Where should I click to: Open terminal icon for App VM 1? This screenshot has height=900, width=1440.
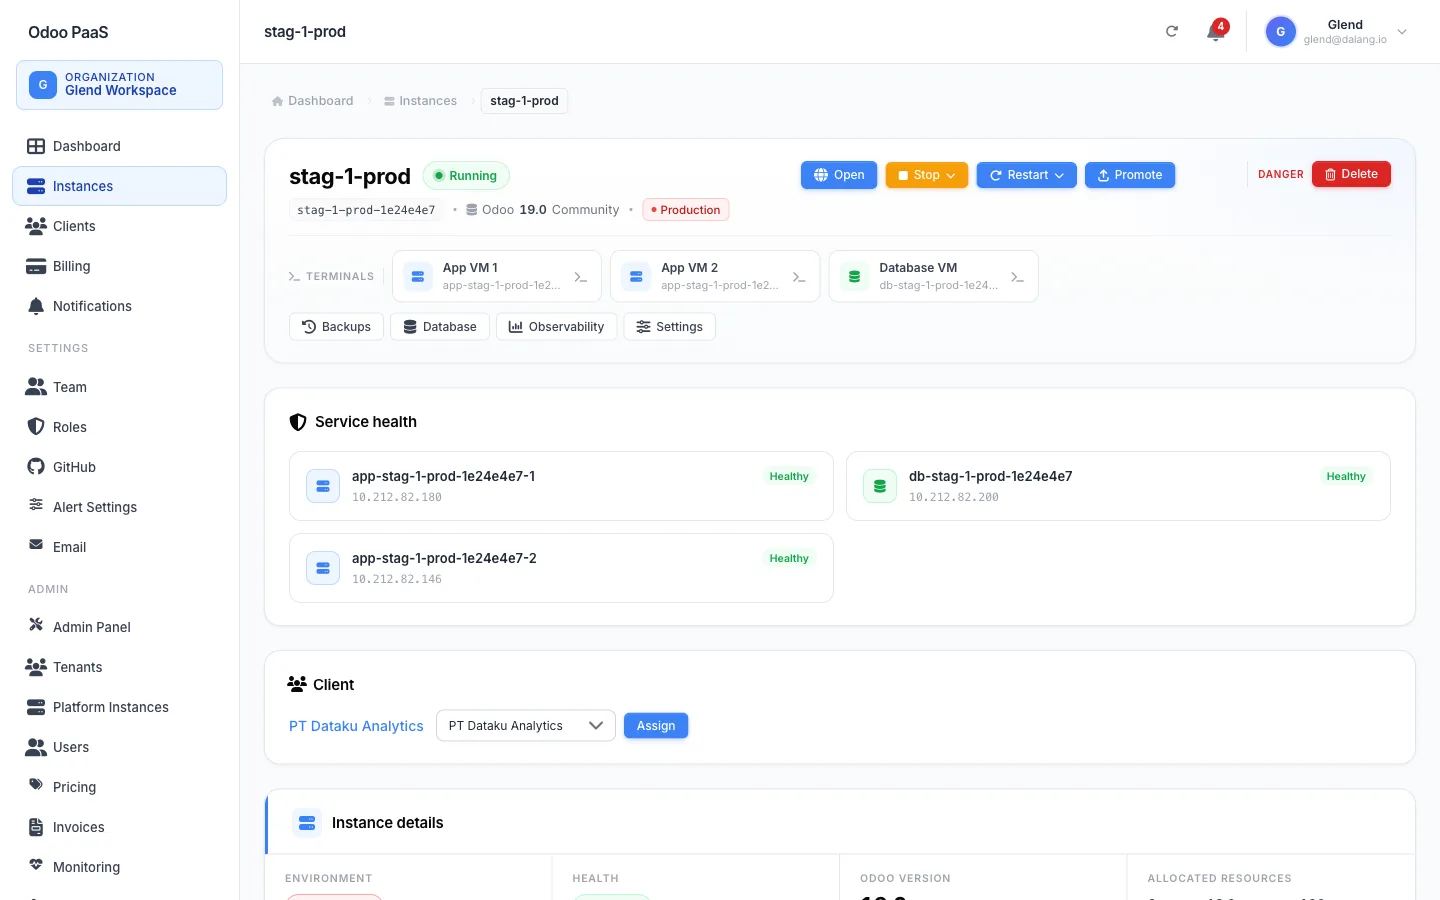pos(581,277)
